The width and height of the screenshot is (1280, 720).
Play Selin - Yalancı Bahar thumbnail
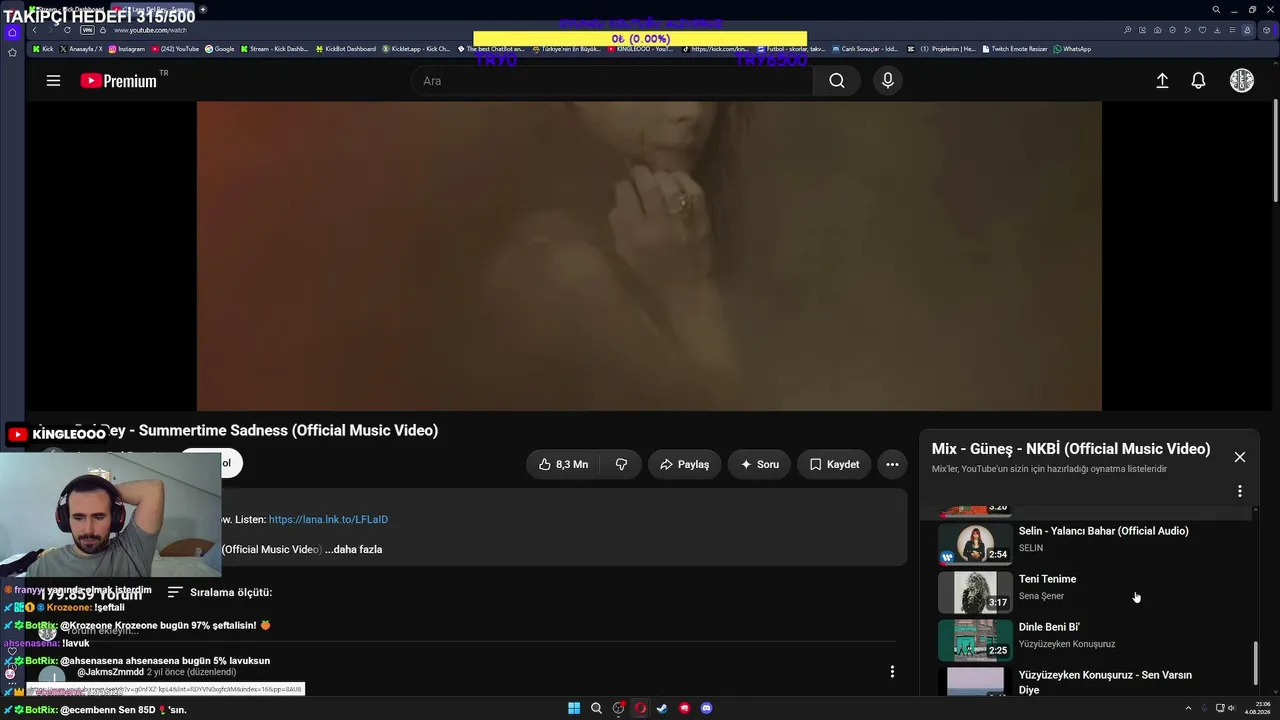tap(975, 545)
